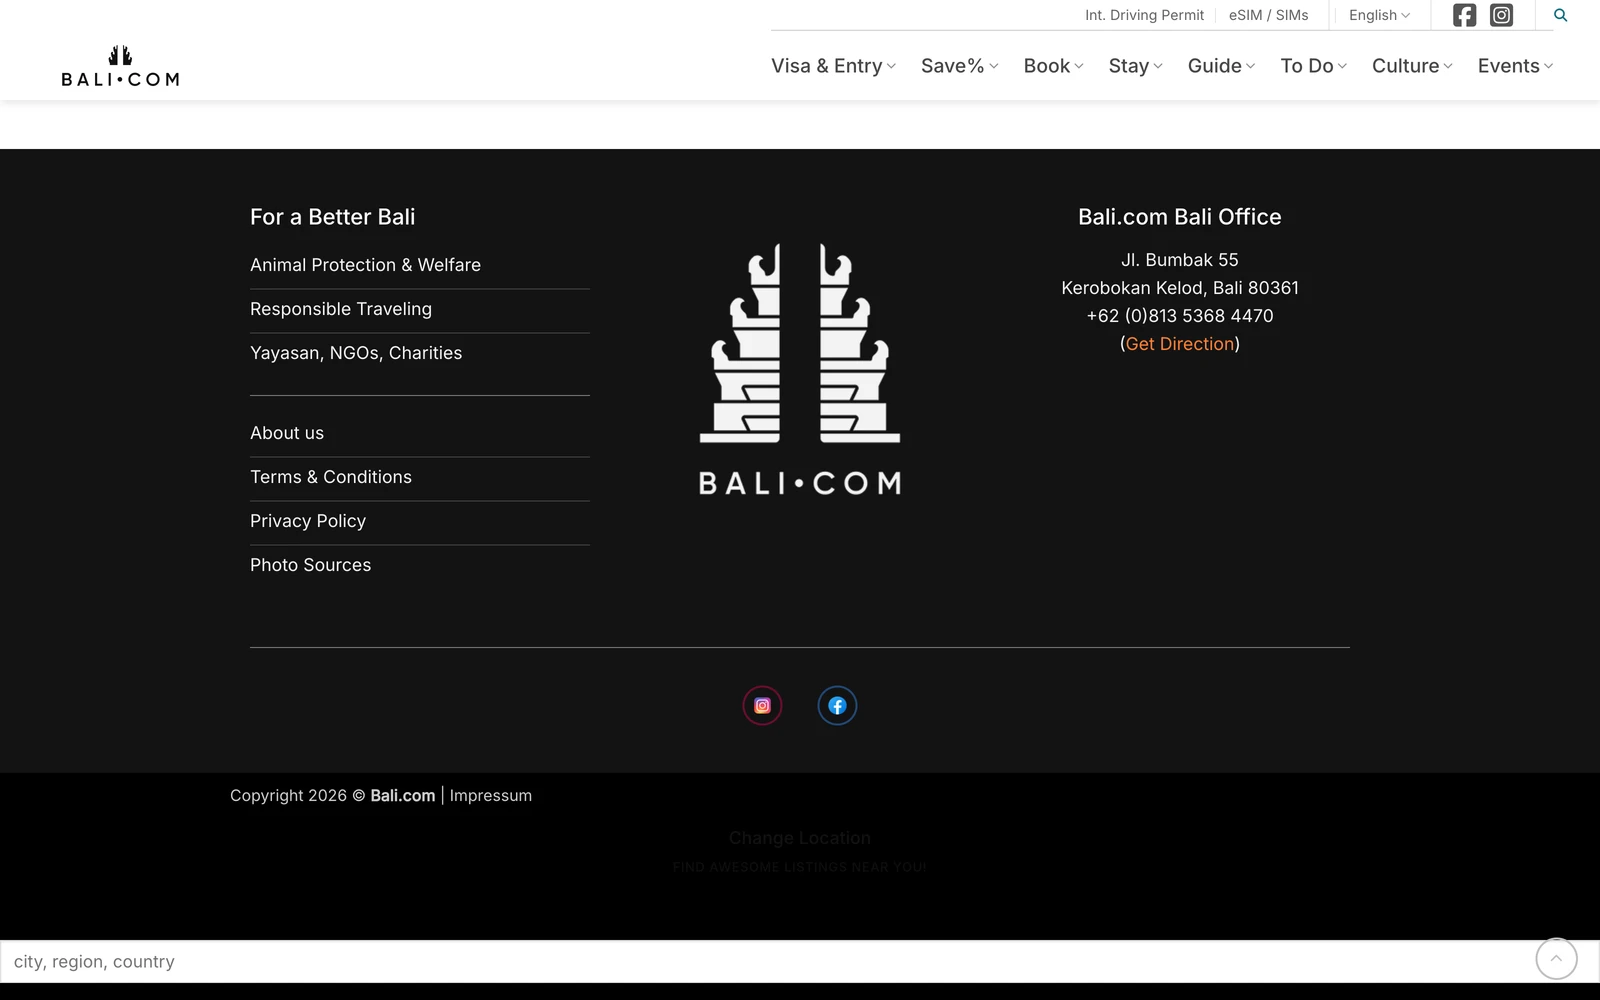Click the Bali.com header logo
Image resolution: width=1600 pixels, height=1000 pixels.
pos(120,66)
